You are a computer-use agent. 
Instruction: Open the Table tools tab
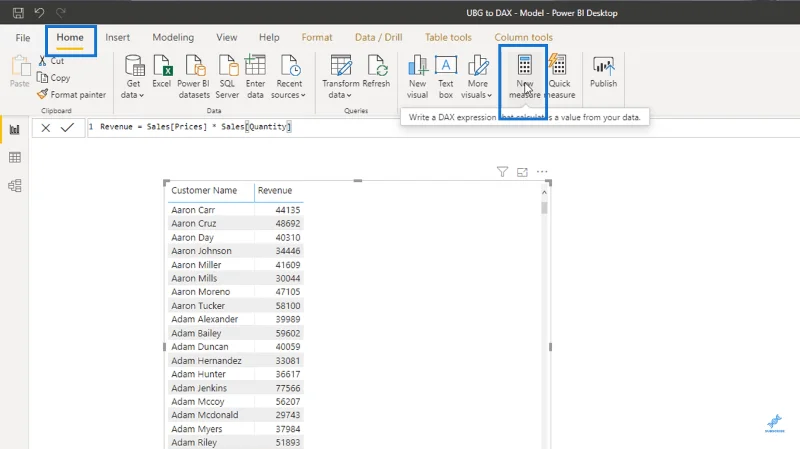[x=448, y=37]
